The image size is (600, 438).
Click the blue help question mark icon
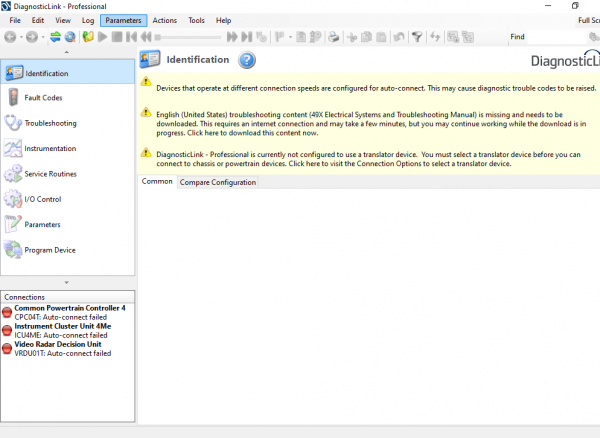click(247, 60)
